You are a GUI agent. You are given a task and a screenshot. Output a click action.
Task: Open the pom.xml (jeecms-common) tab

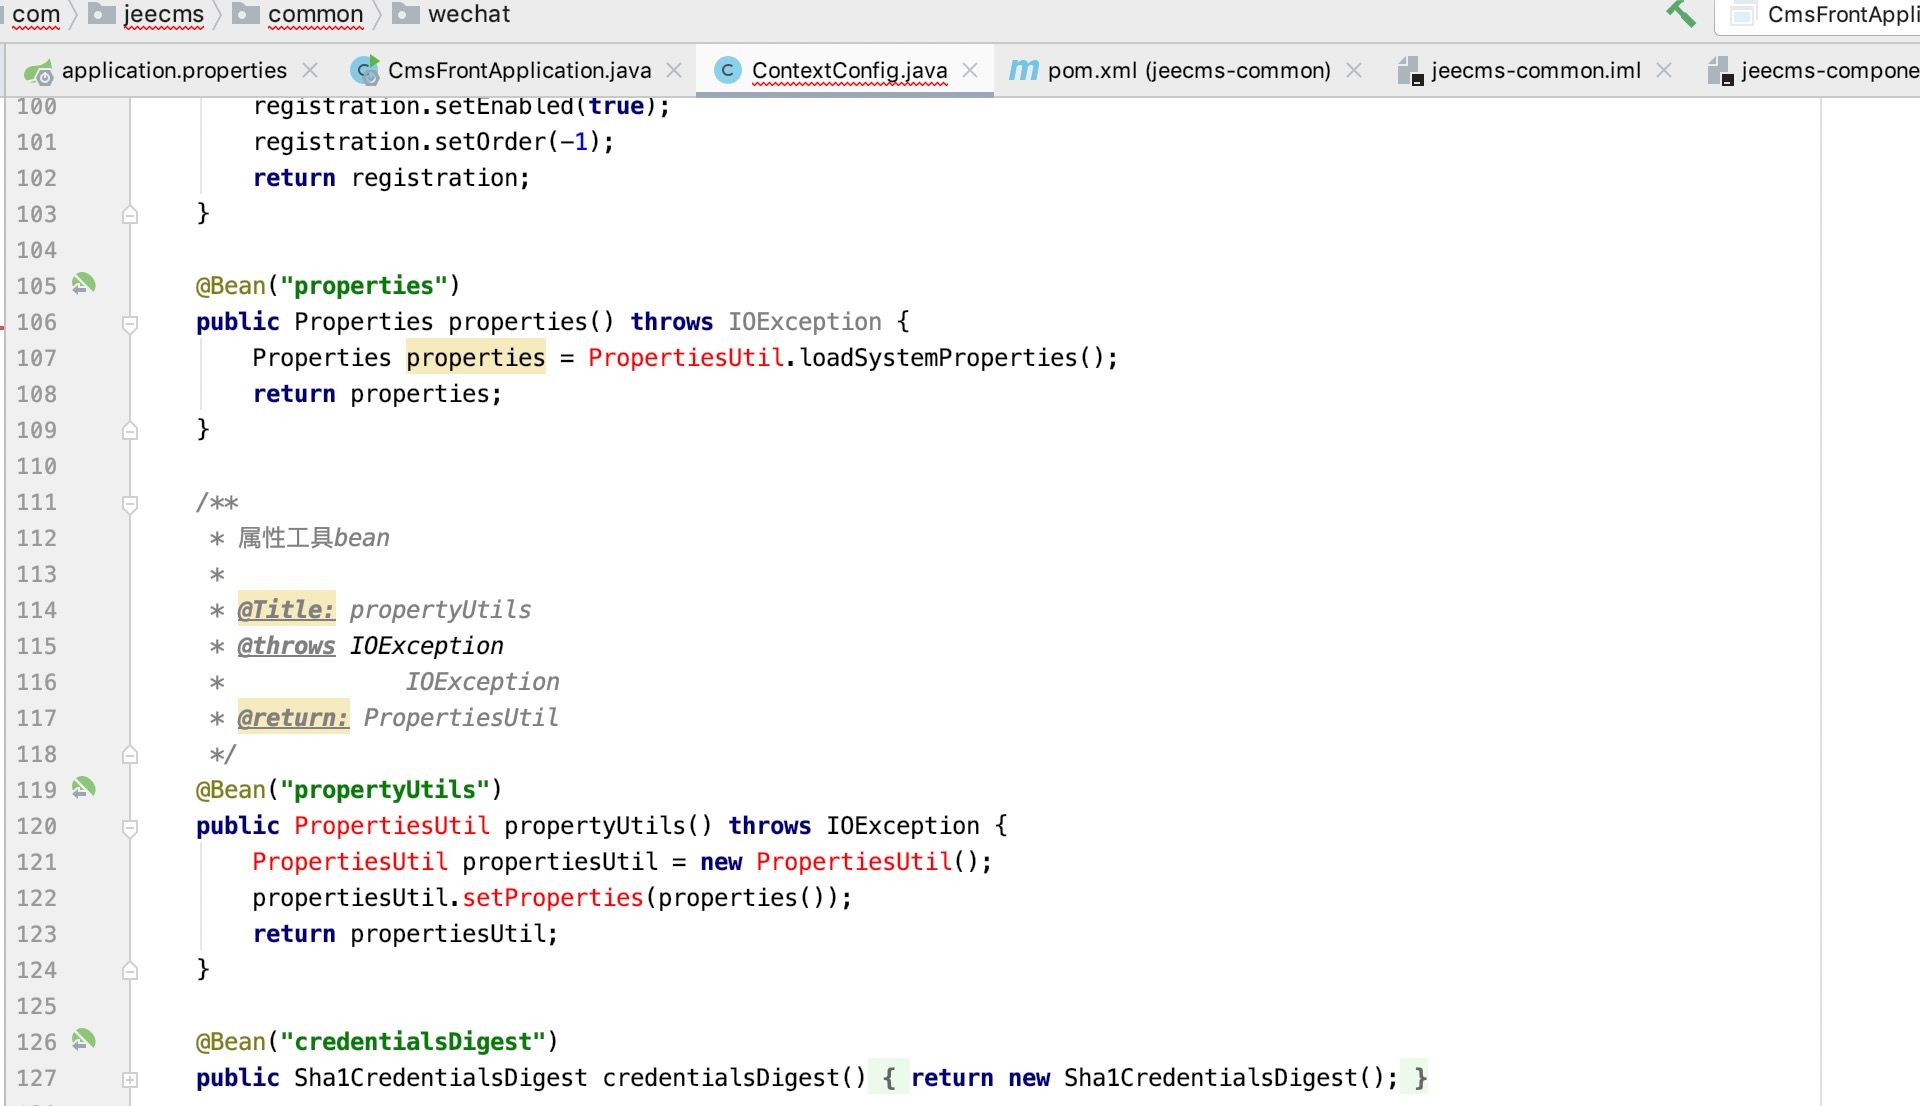click(x=1188, y=70)
